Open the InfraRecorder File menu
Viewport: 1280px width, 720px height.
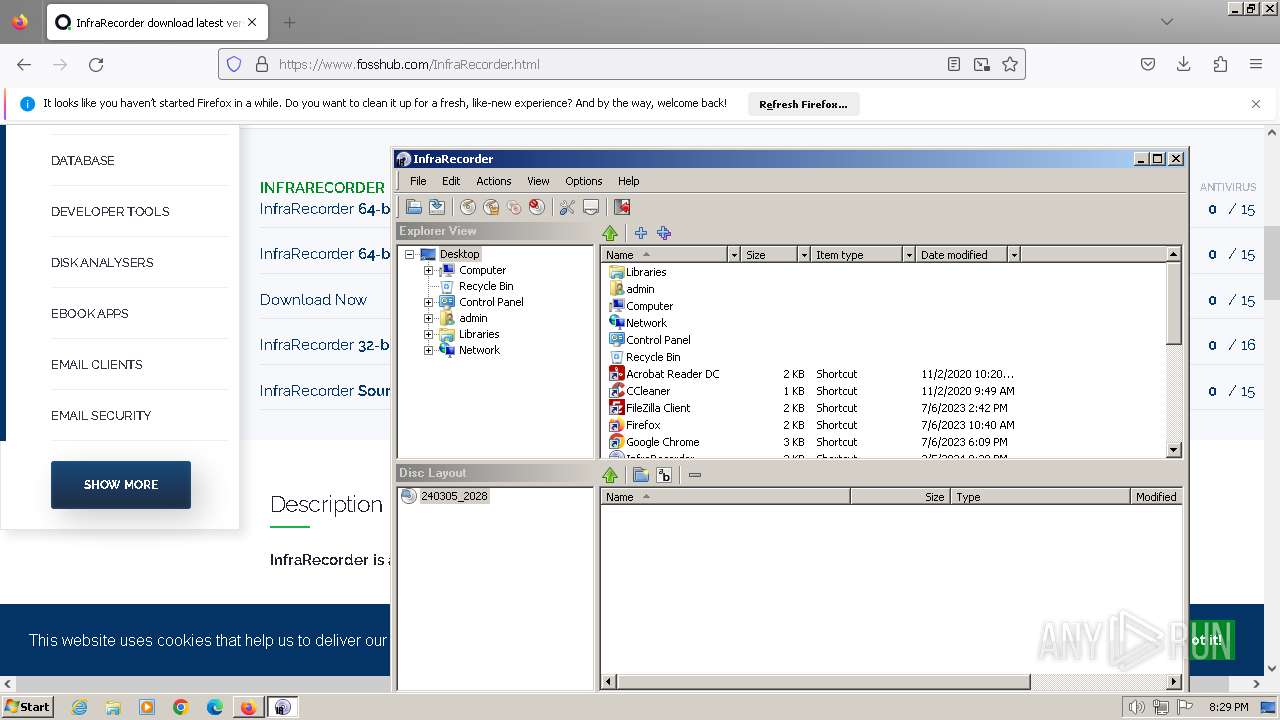pos(418,181)
